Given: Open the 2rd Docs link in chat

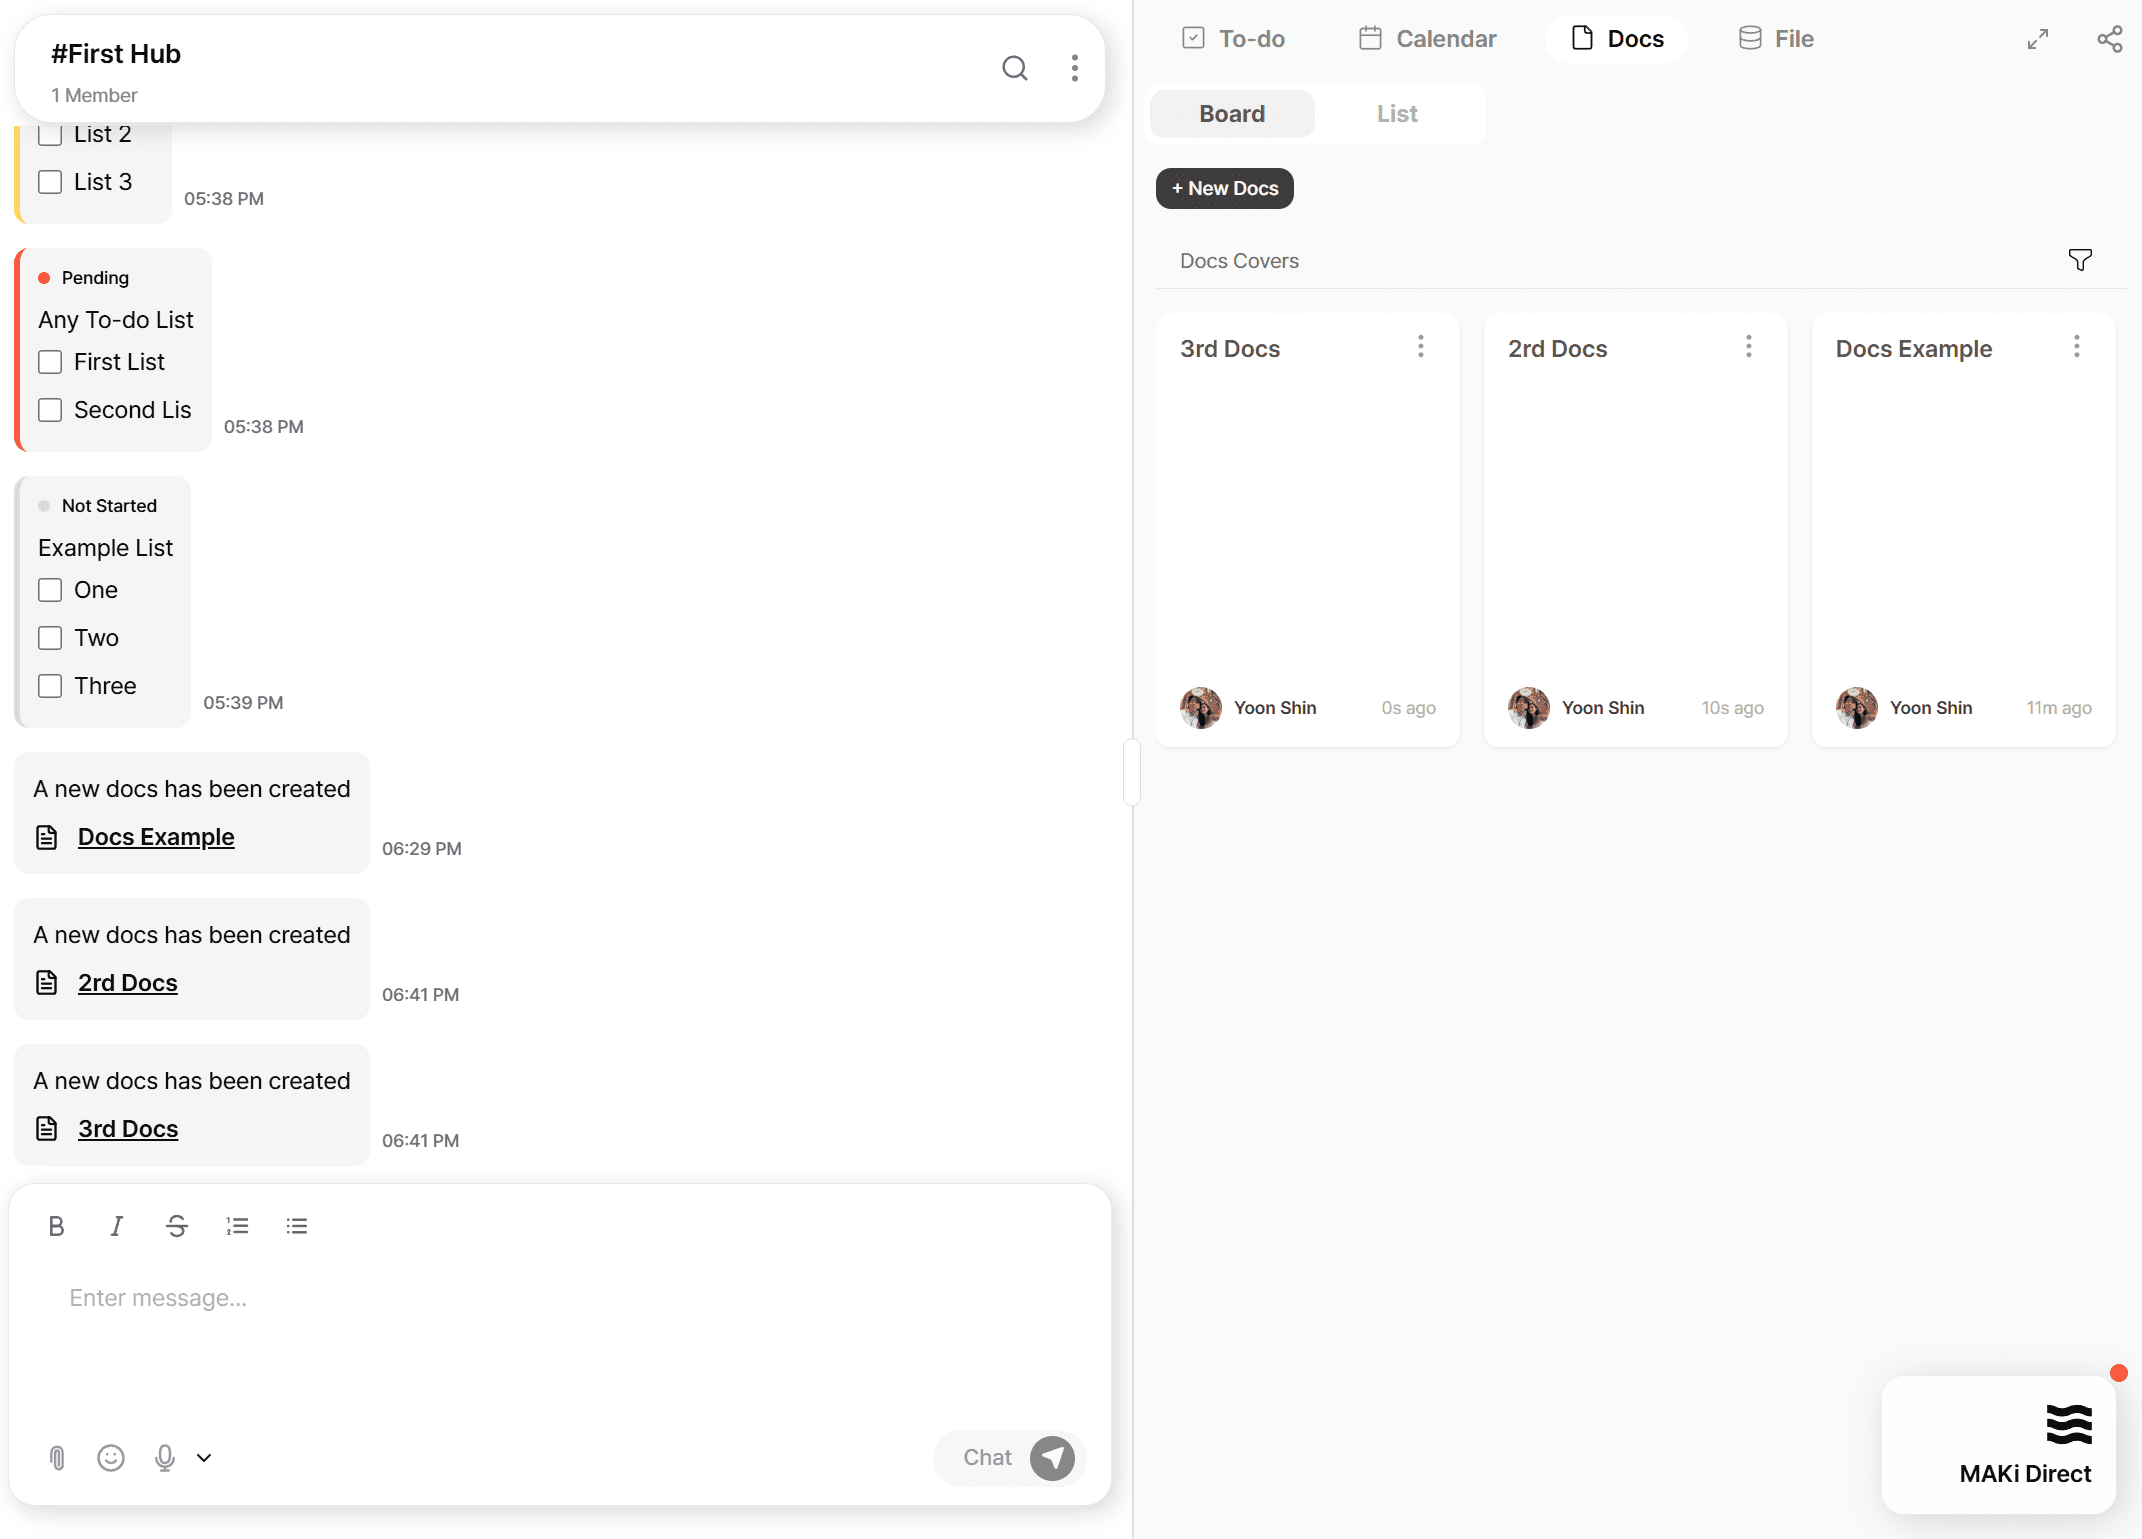Looking at the screenshot, I should point(127,983).
